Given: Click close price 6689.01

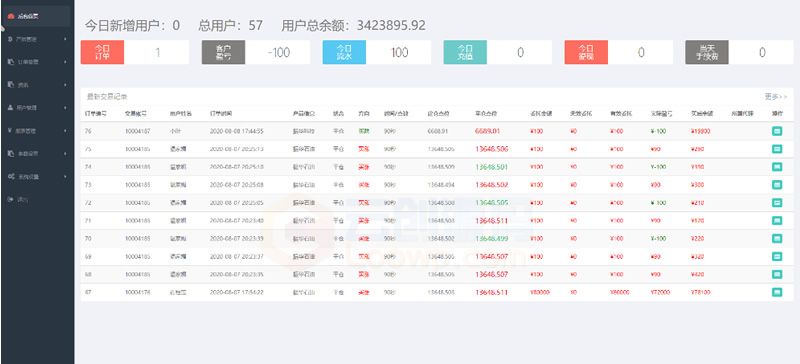Looking at the screenshot, I should (x=487, y=131).
